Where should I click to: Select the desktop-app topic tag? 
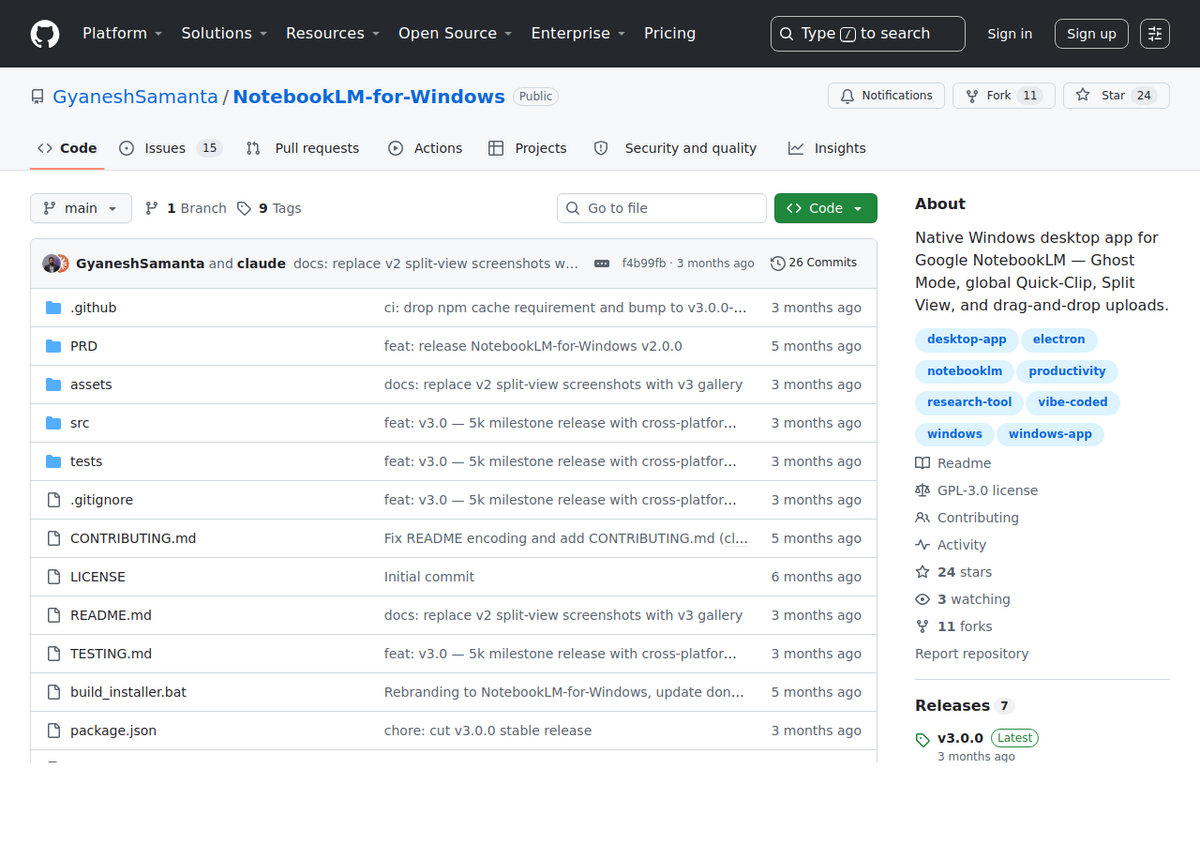tap(967, 340)
